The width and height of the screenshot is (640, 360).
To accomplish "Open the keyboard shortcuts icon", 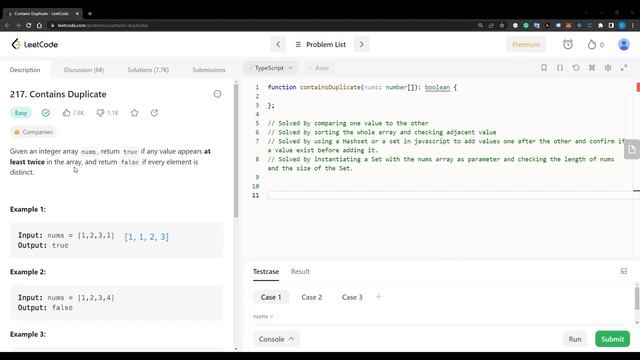I will coord(592,68).
